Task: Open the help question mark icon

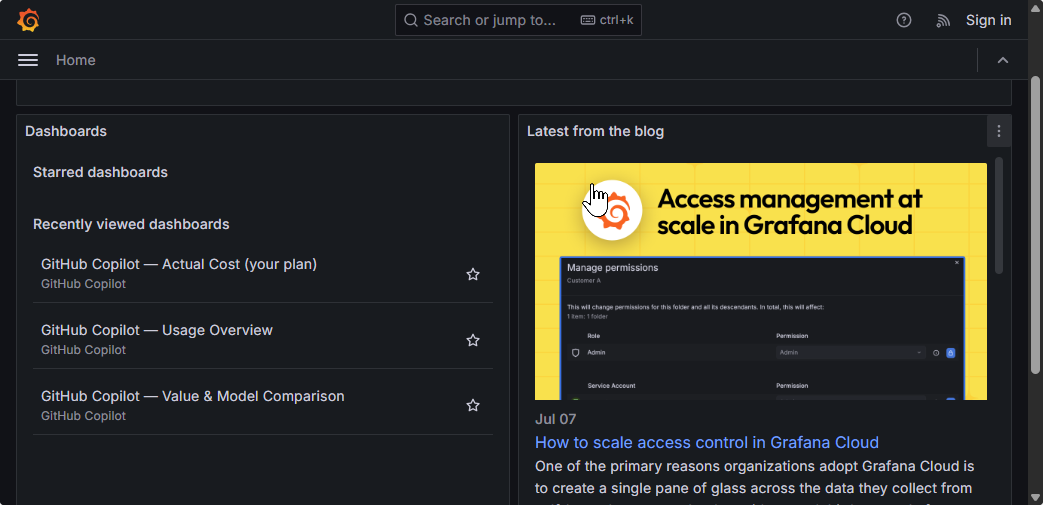Action: 903,20
